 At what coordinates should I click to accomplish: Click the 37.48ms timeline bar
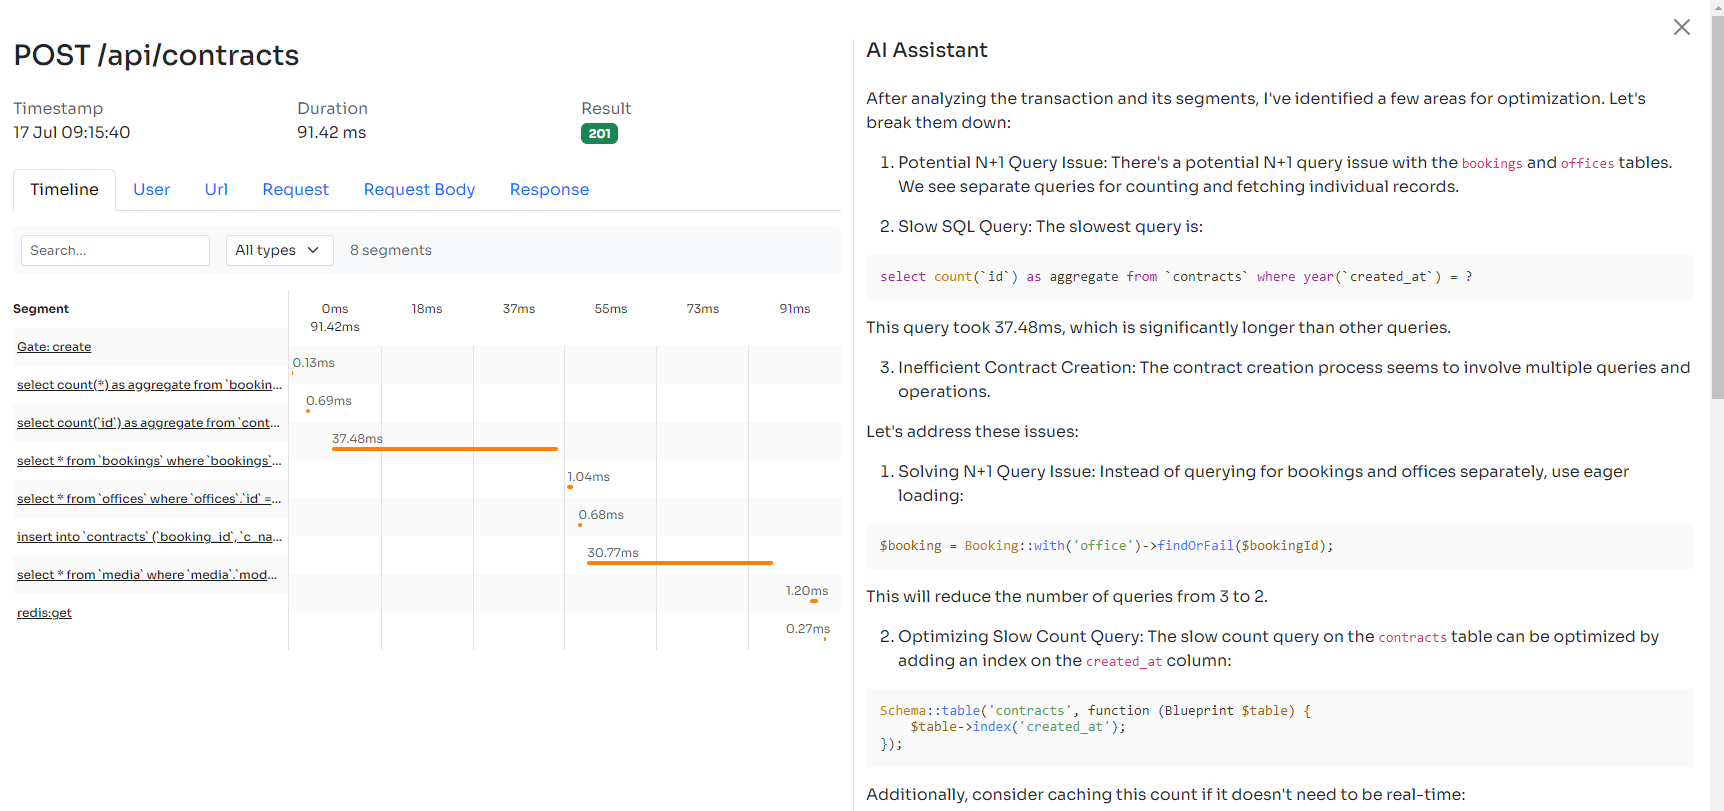(x=444, y=449)
